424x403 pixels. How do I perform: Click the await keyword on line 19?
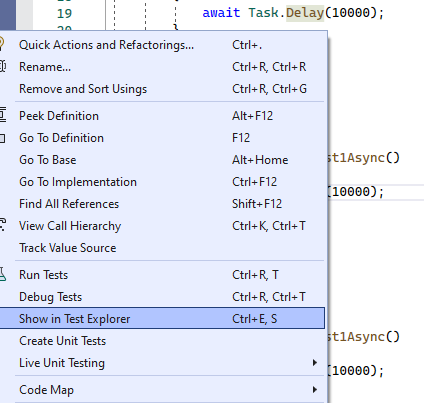[x=221, y=13]
